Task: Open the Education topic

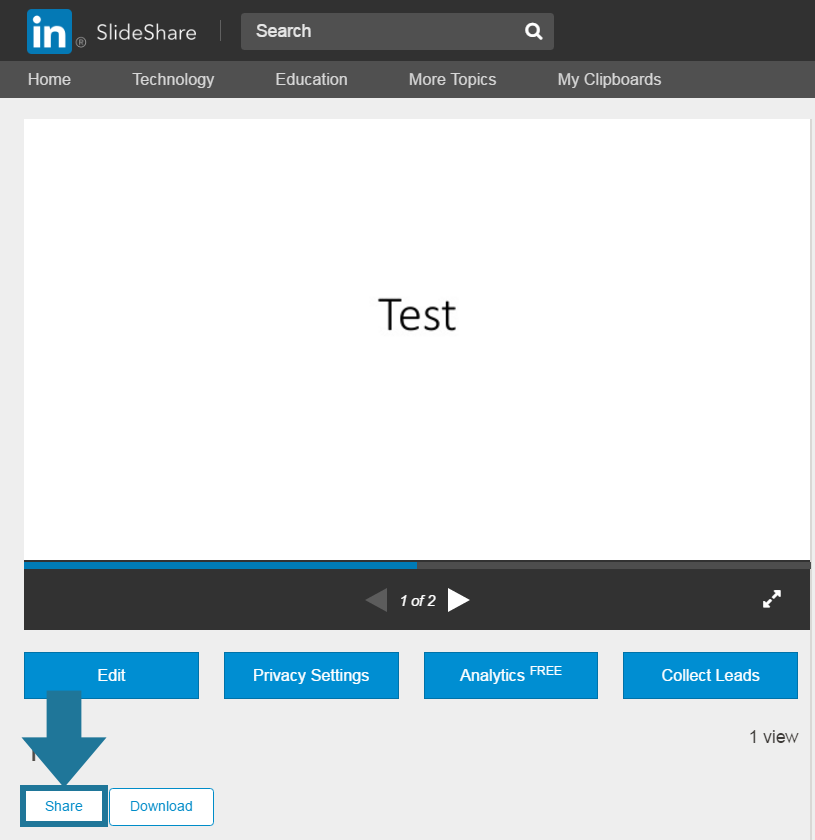Action: click(x=311, y=79)
